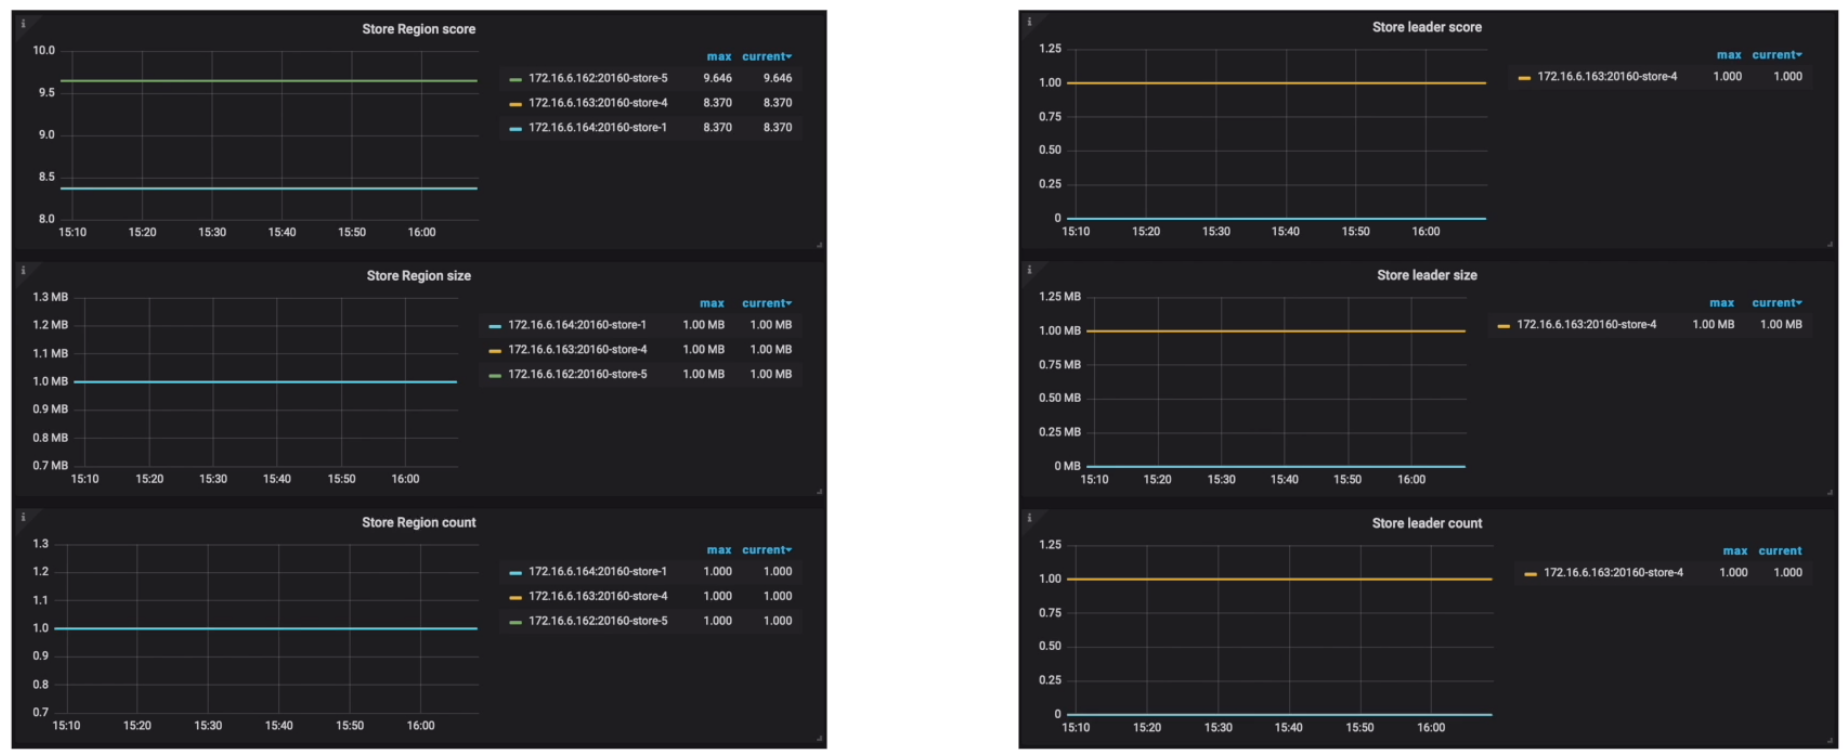Open info icon on Store leader size panel
Screen dimensions: 1847x750
(x=1029, y=269)
